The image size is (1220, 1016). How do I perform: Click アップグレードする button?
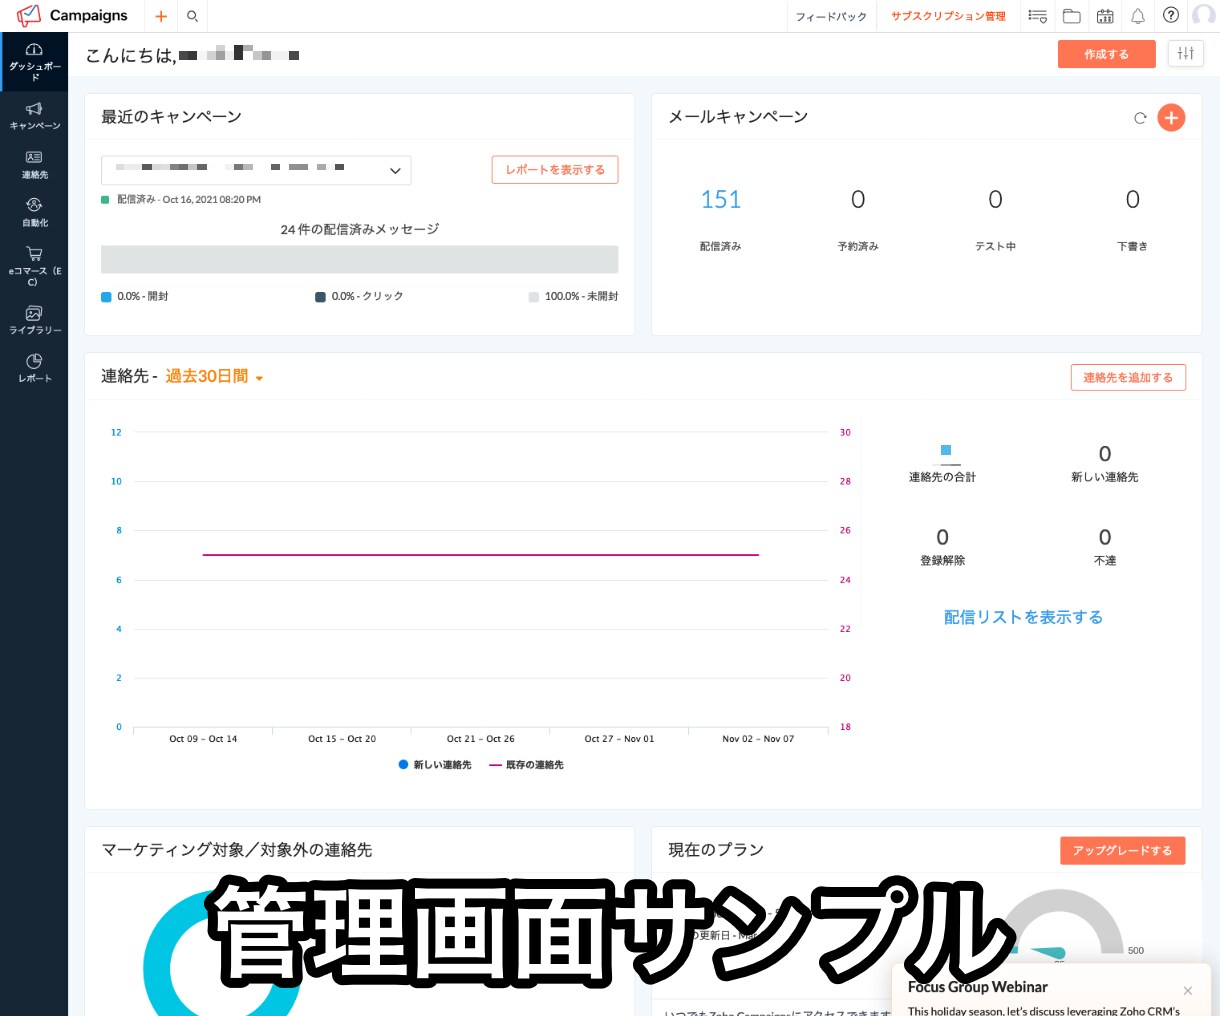(x=1122, y=850)
